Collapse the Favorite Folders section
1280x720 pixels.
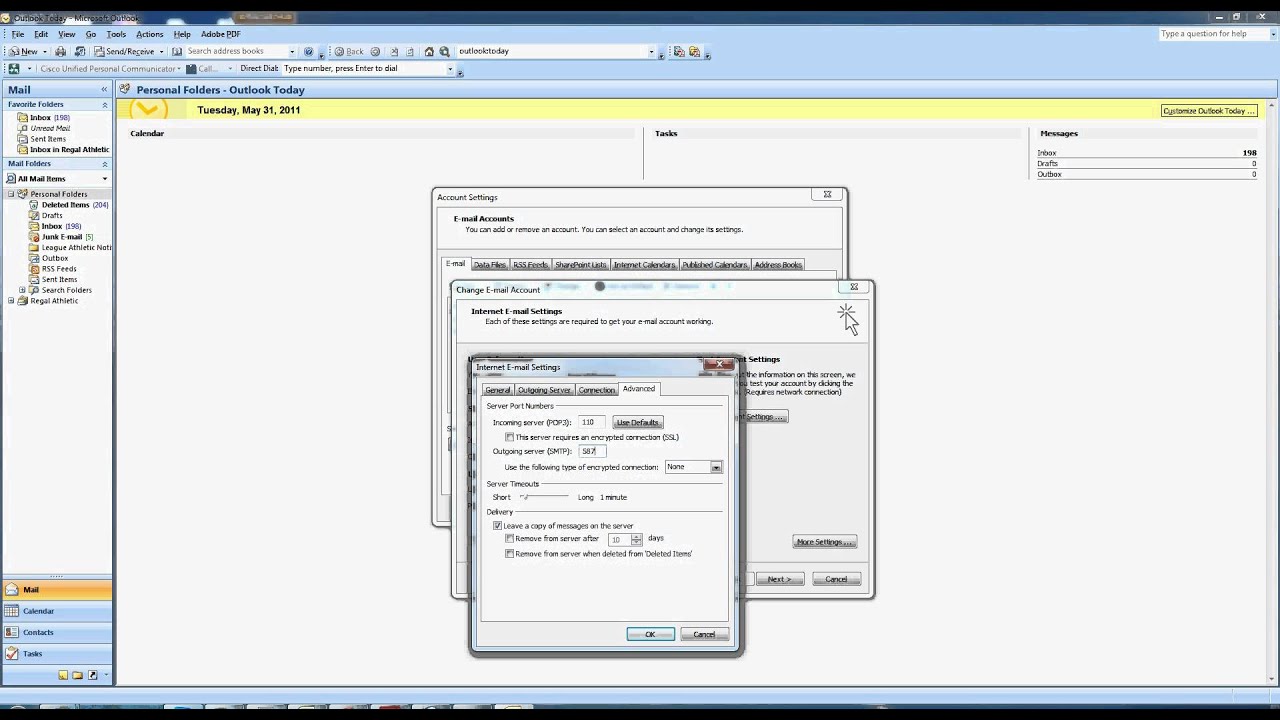click(x=104, y=105)
